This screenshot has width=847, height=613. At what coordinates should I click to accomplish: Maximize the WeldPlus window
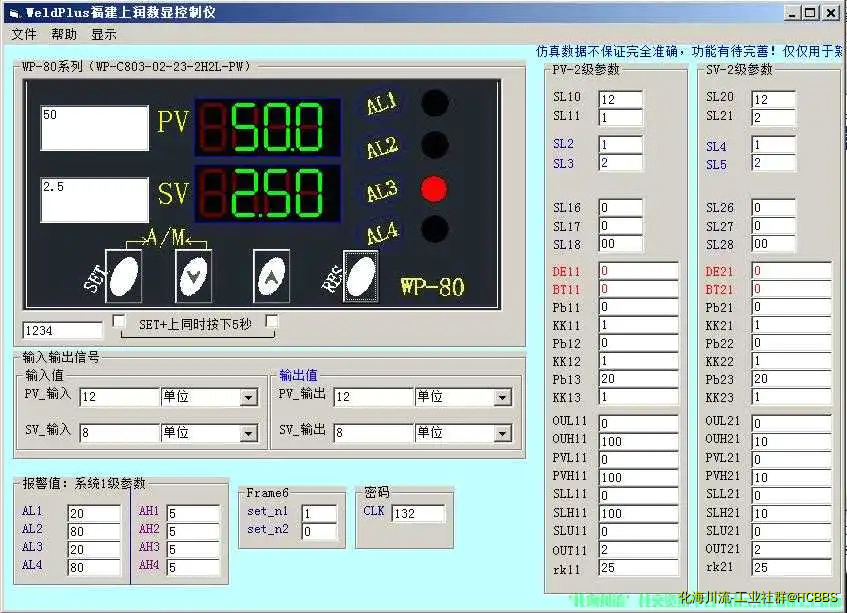[810, 13]
